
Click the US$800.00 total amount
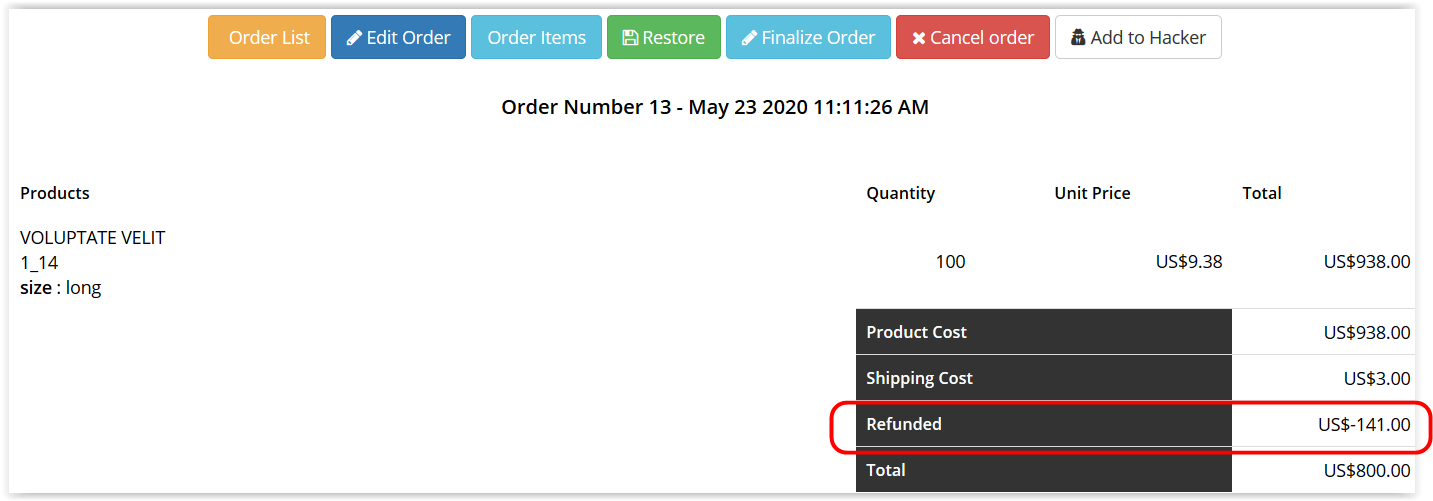pos(1367,471)
